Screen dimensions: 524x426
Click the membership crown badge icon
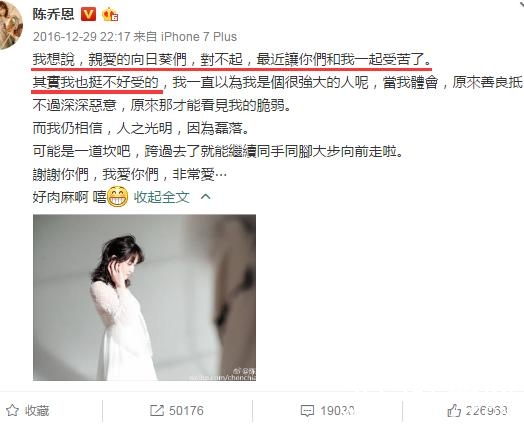pyautogui.click(x=110, y=14)
